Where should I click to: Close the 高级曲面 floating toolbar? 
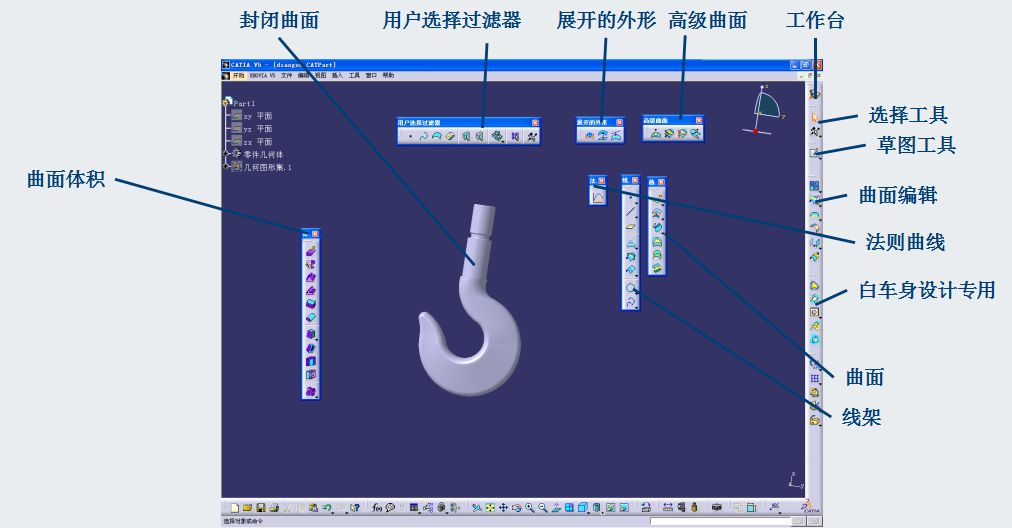click(x=699, y=121)
